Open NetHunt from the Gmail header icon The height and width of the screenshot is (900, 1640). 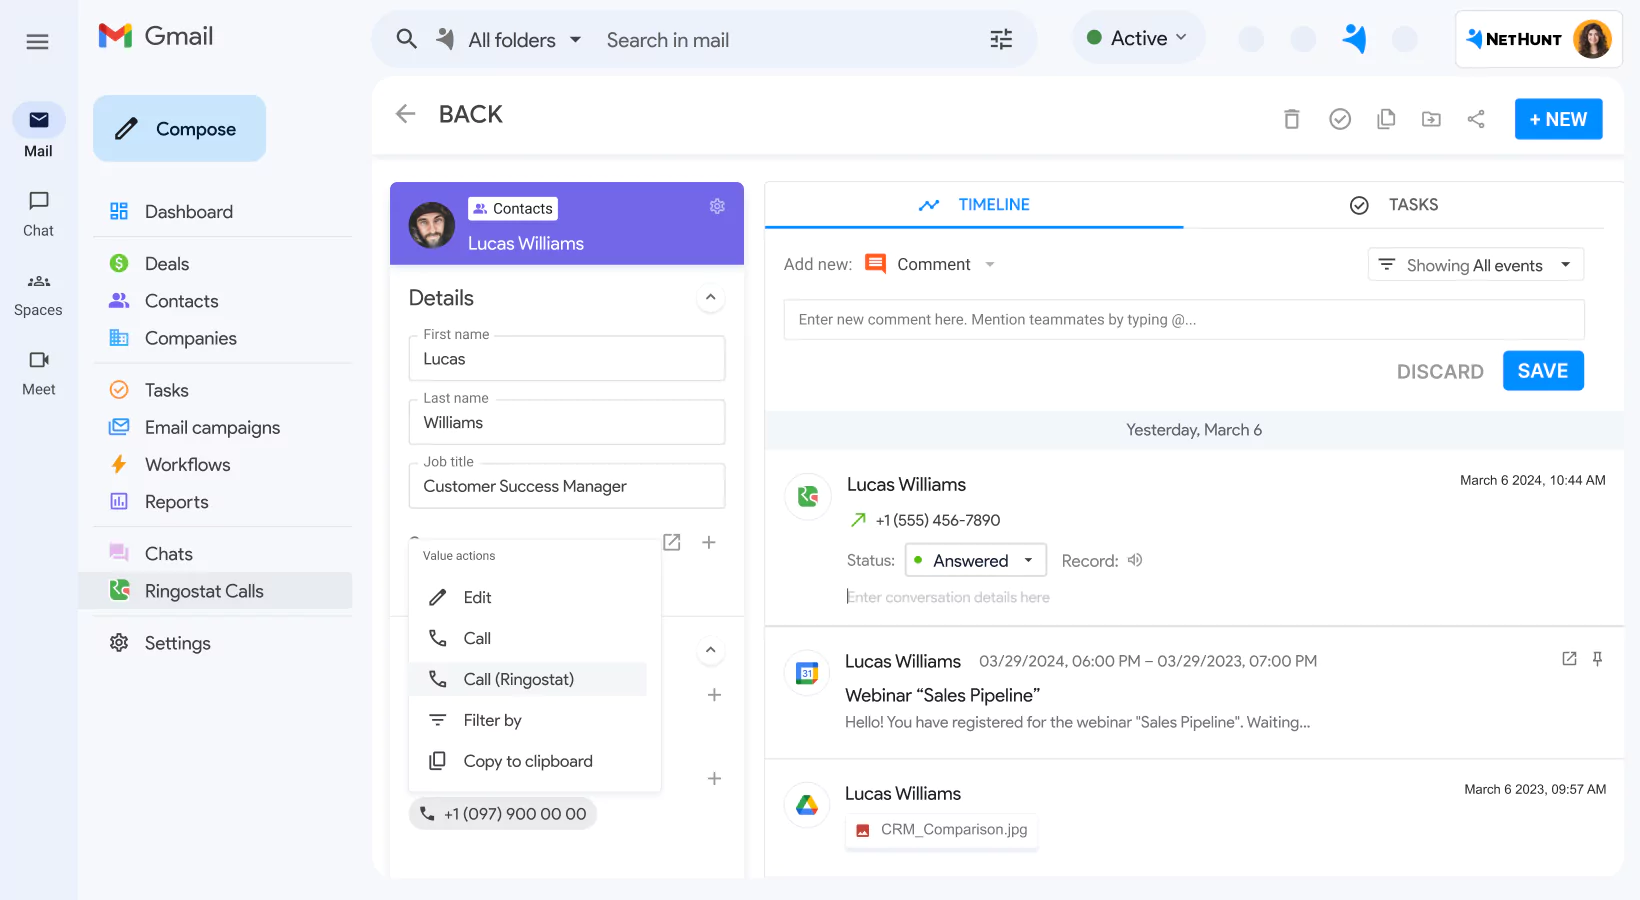(x=1355, y=38)
